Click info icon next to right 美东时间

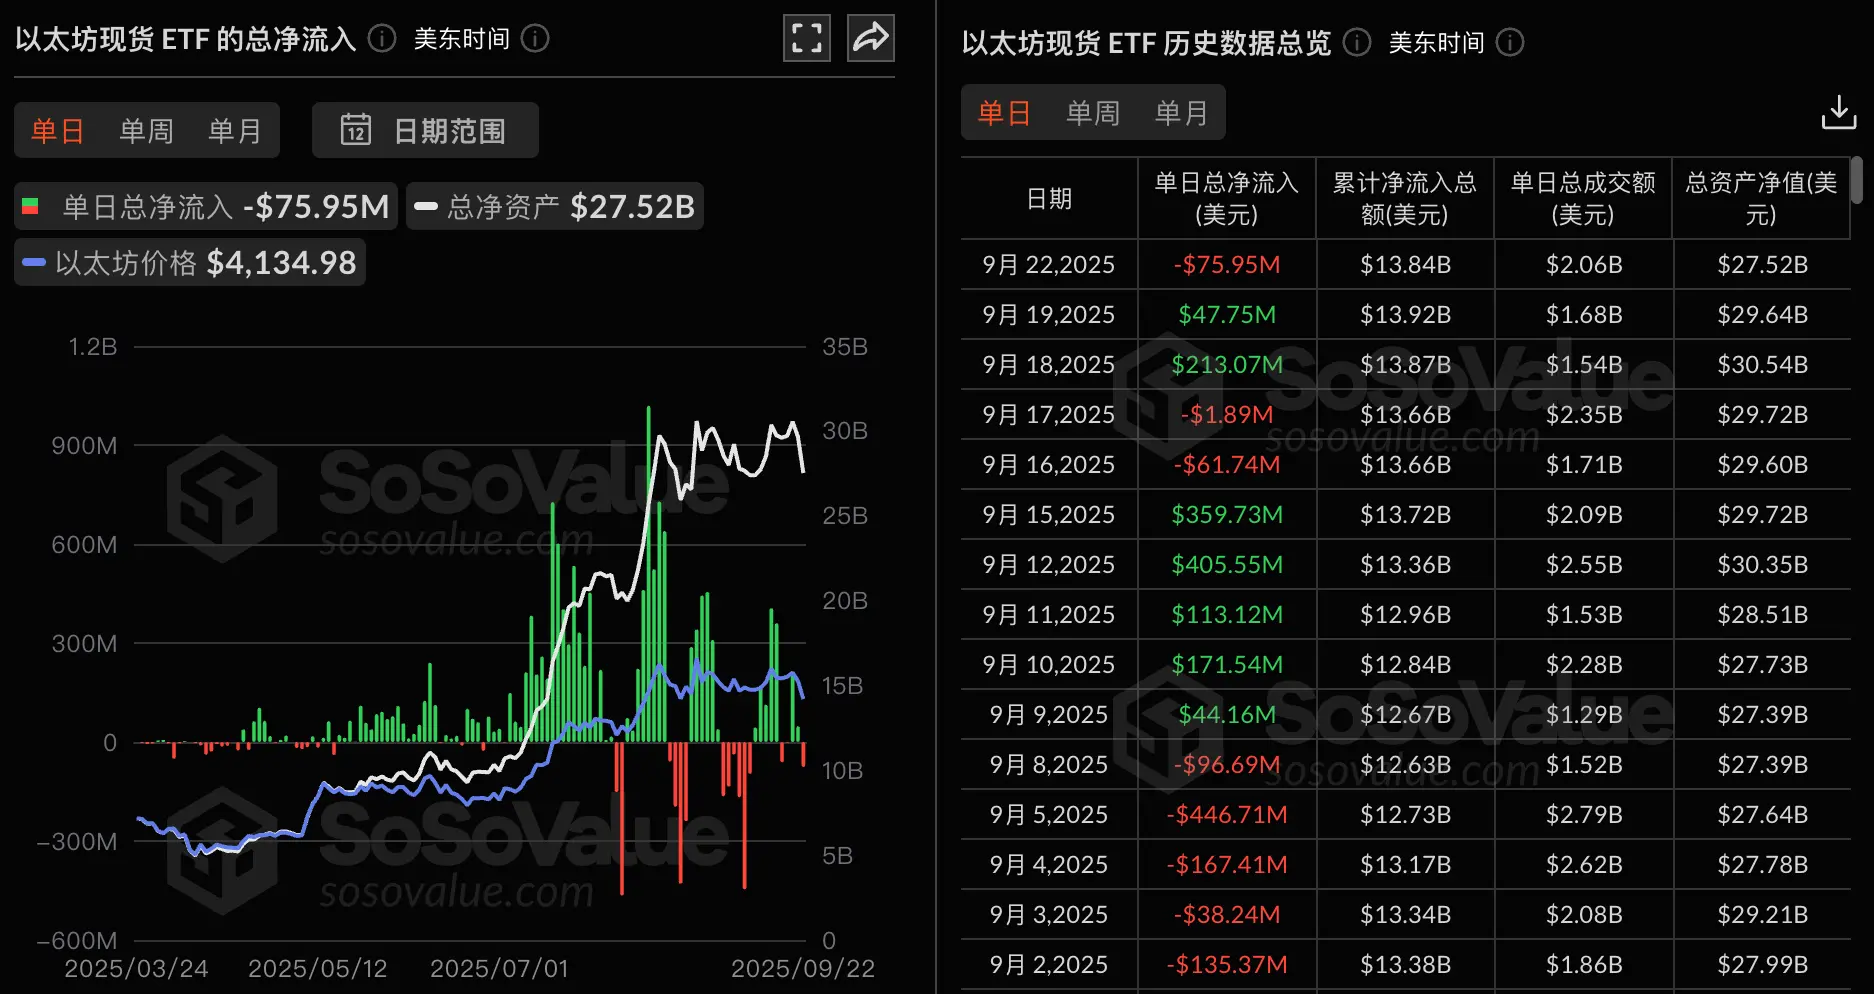coord(1510,42)
